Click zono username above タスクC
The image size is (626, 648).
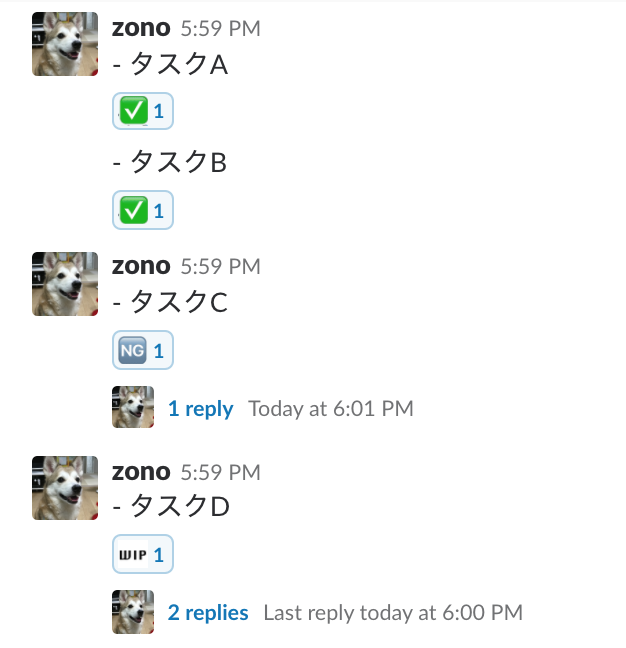[141, 266]
